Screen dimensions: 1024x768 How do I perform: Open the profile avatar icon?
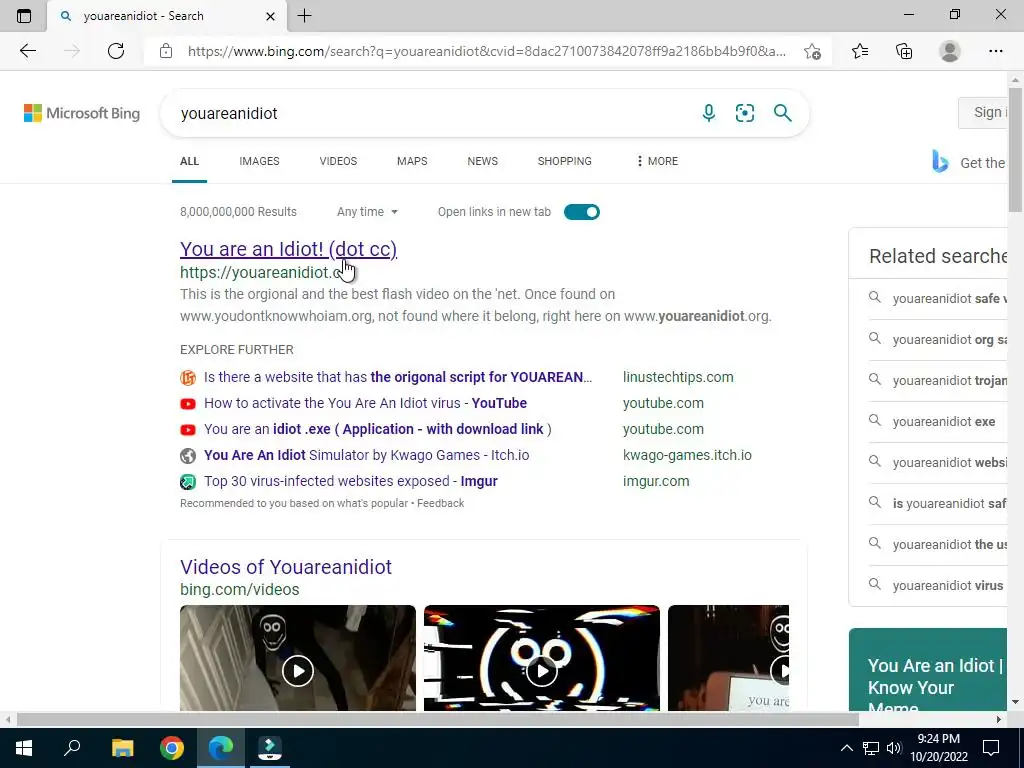pyautogui.click(x=950, y=51)
